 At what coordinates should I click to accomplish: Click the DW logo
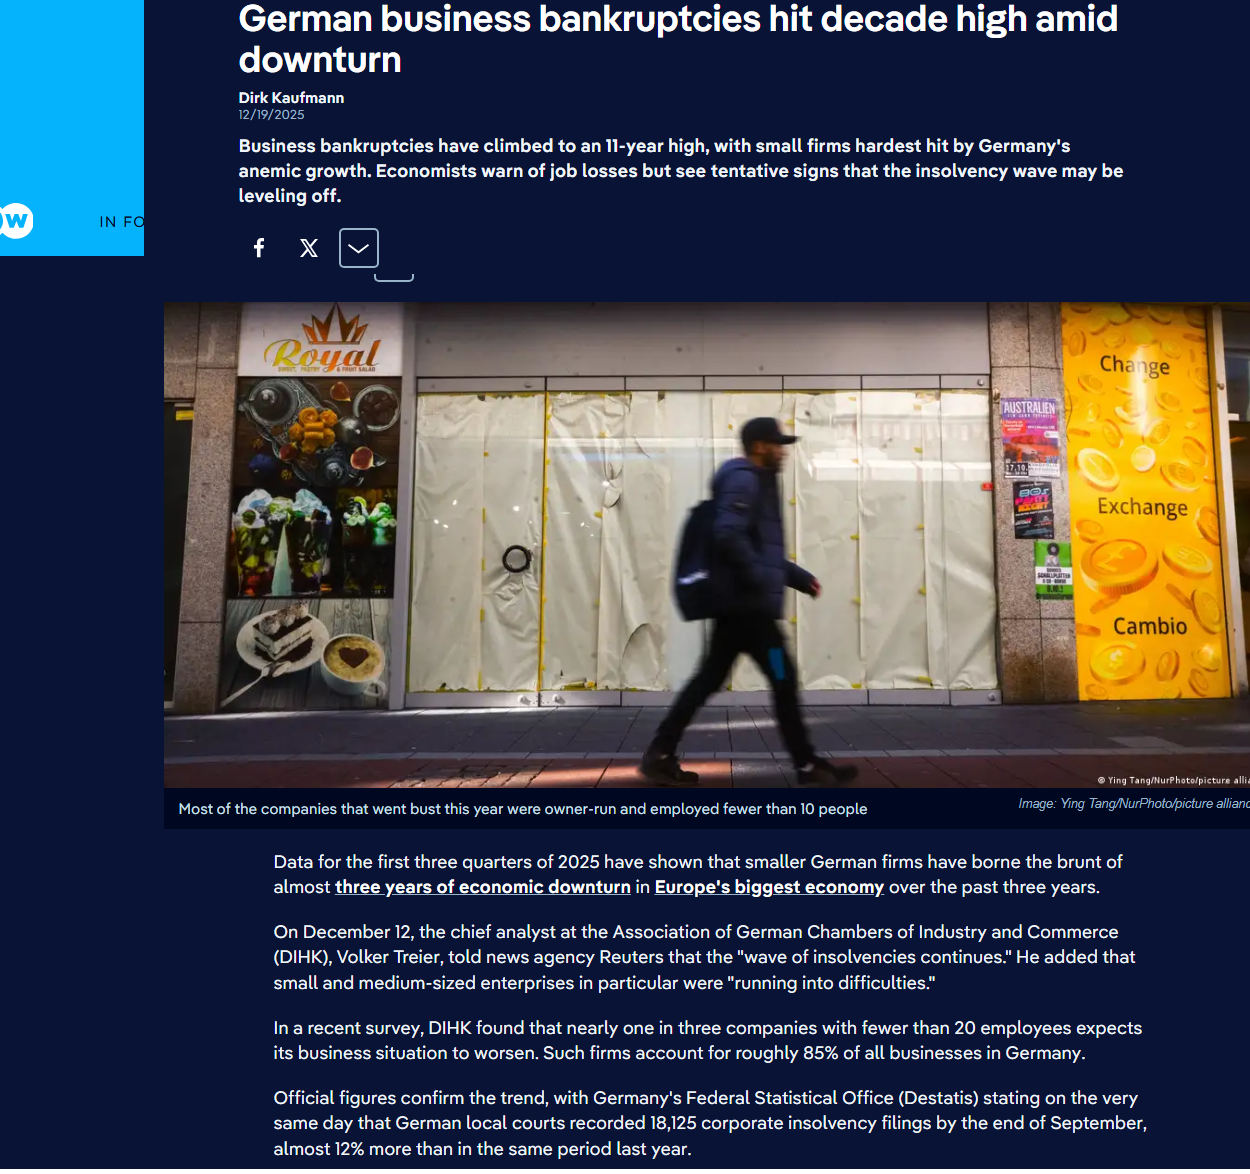[16, 221]
